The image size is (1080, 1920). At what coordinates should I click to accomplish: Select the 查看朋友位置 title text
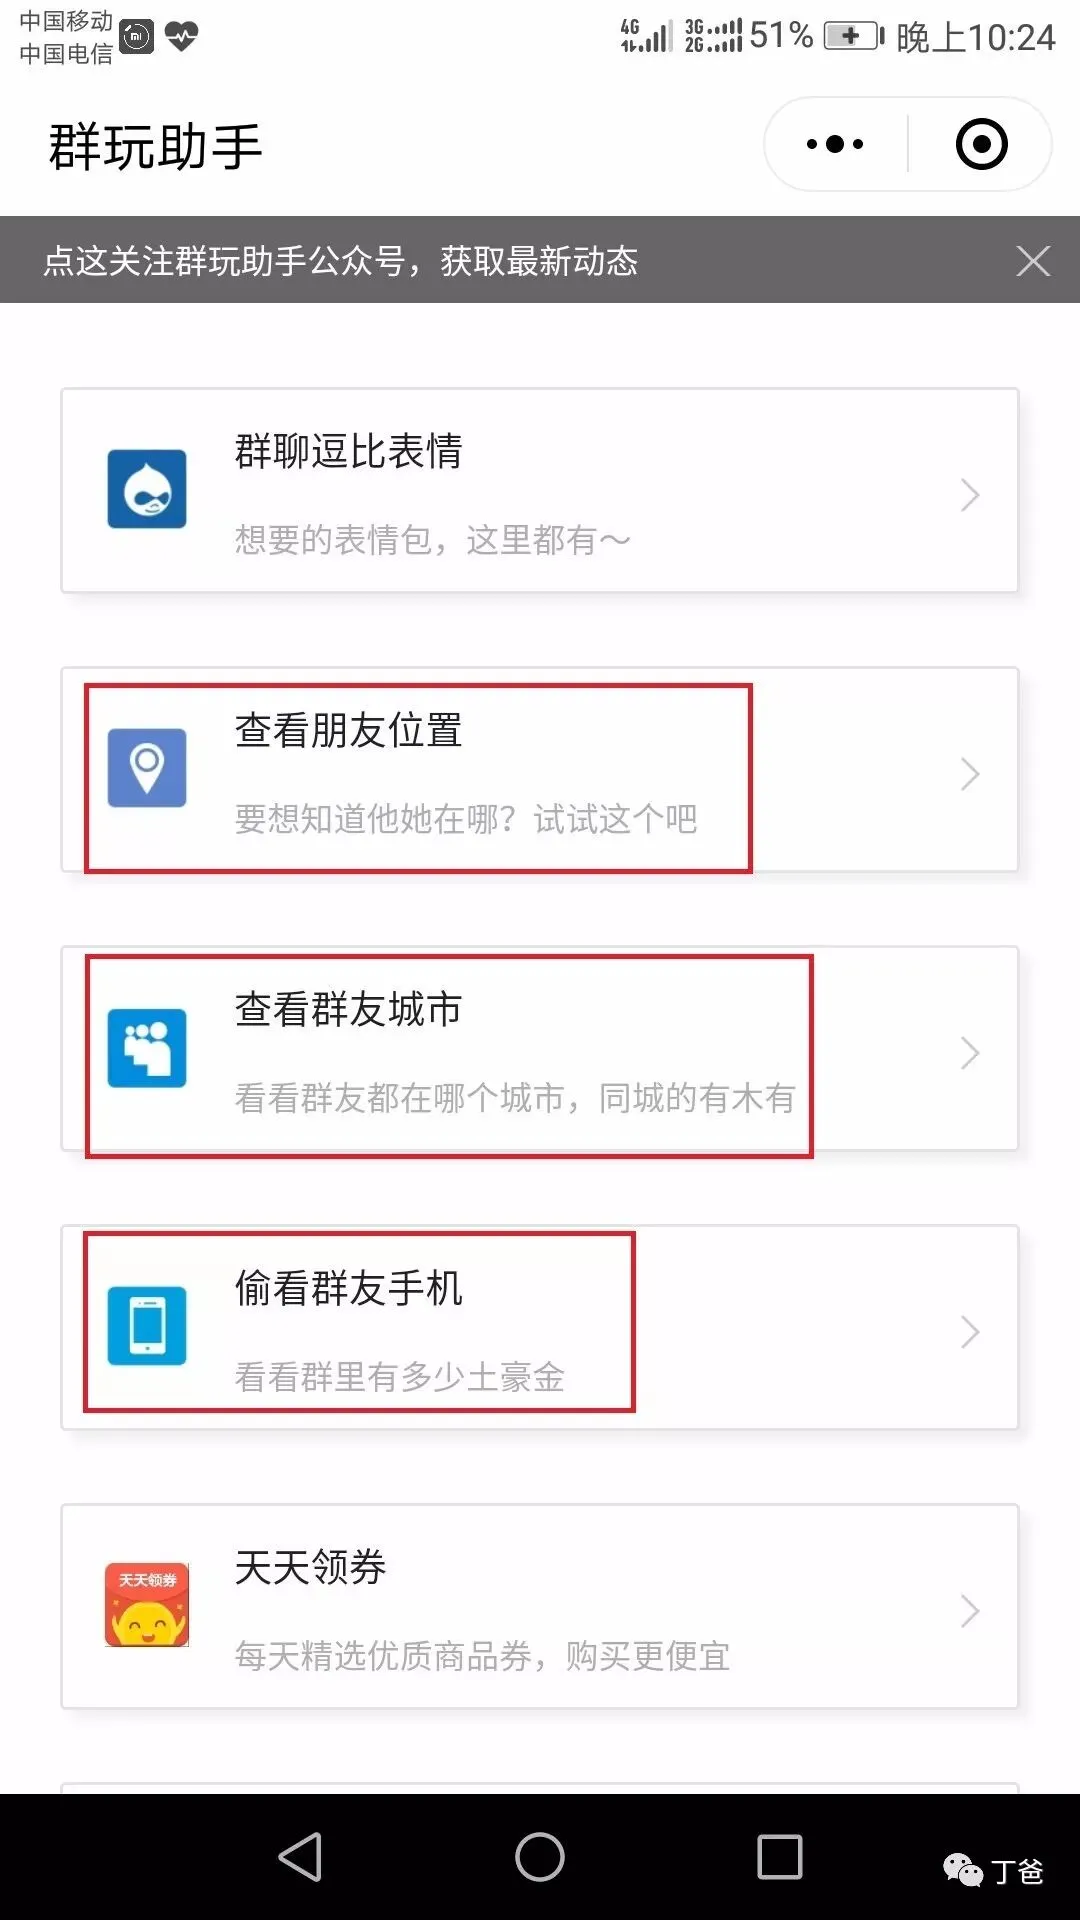[348, 730]
